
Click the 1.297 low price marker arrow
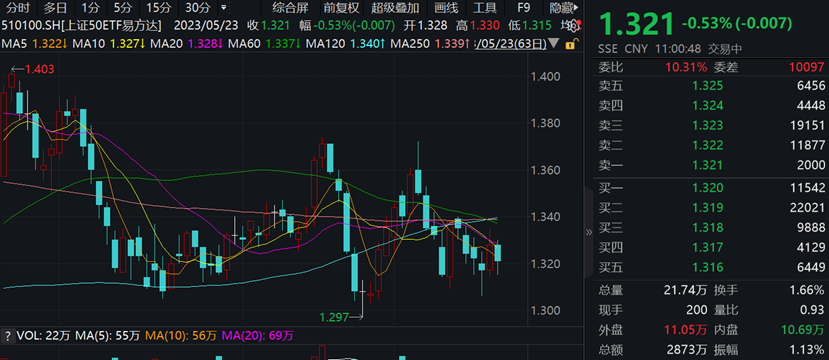pyautogui.click(x=356, y=317)
